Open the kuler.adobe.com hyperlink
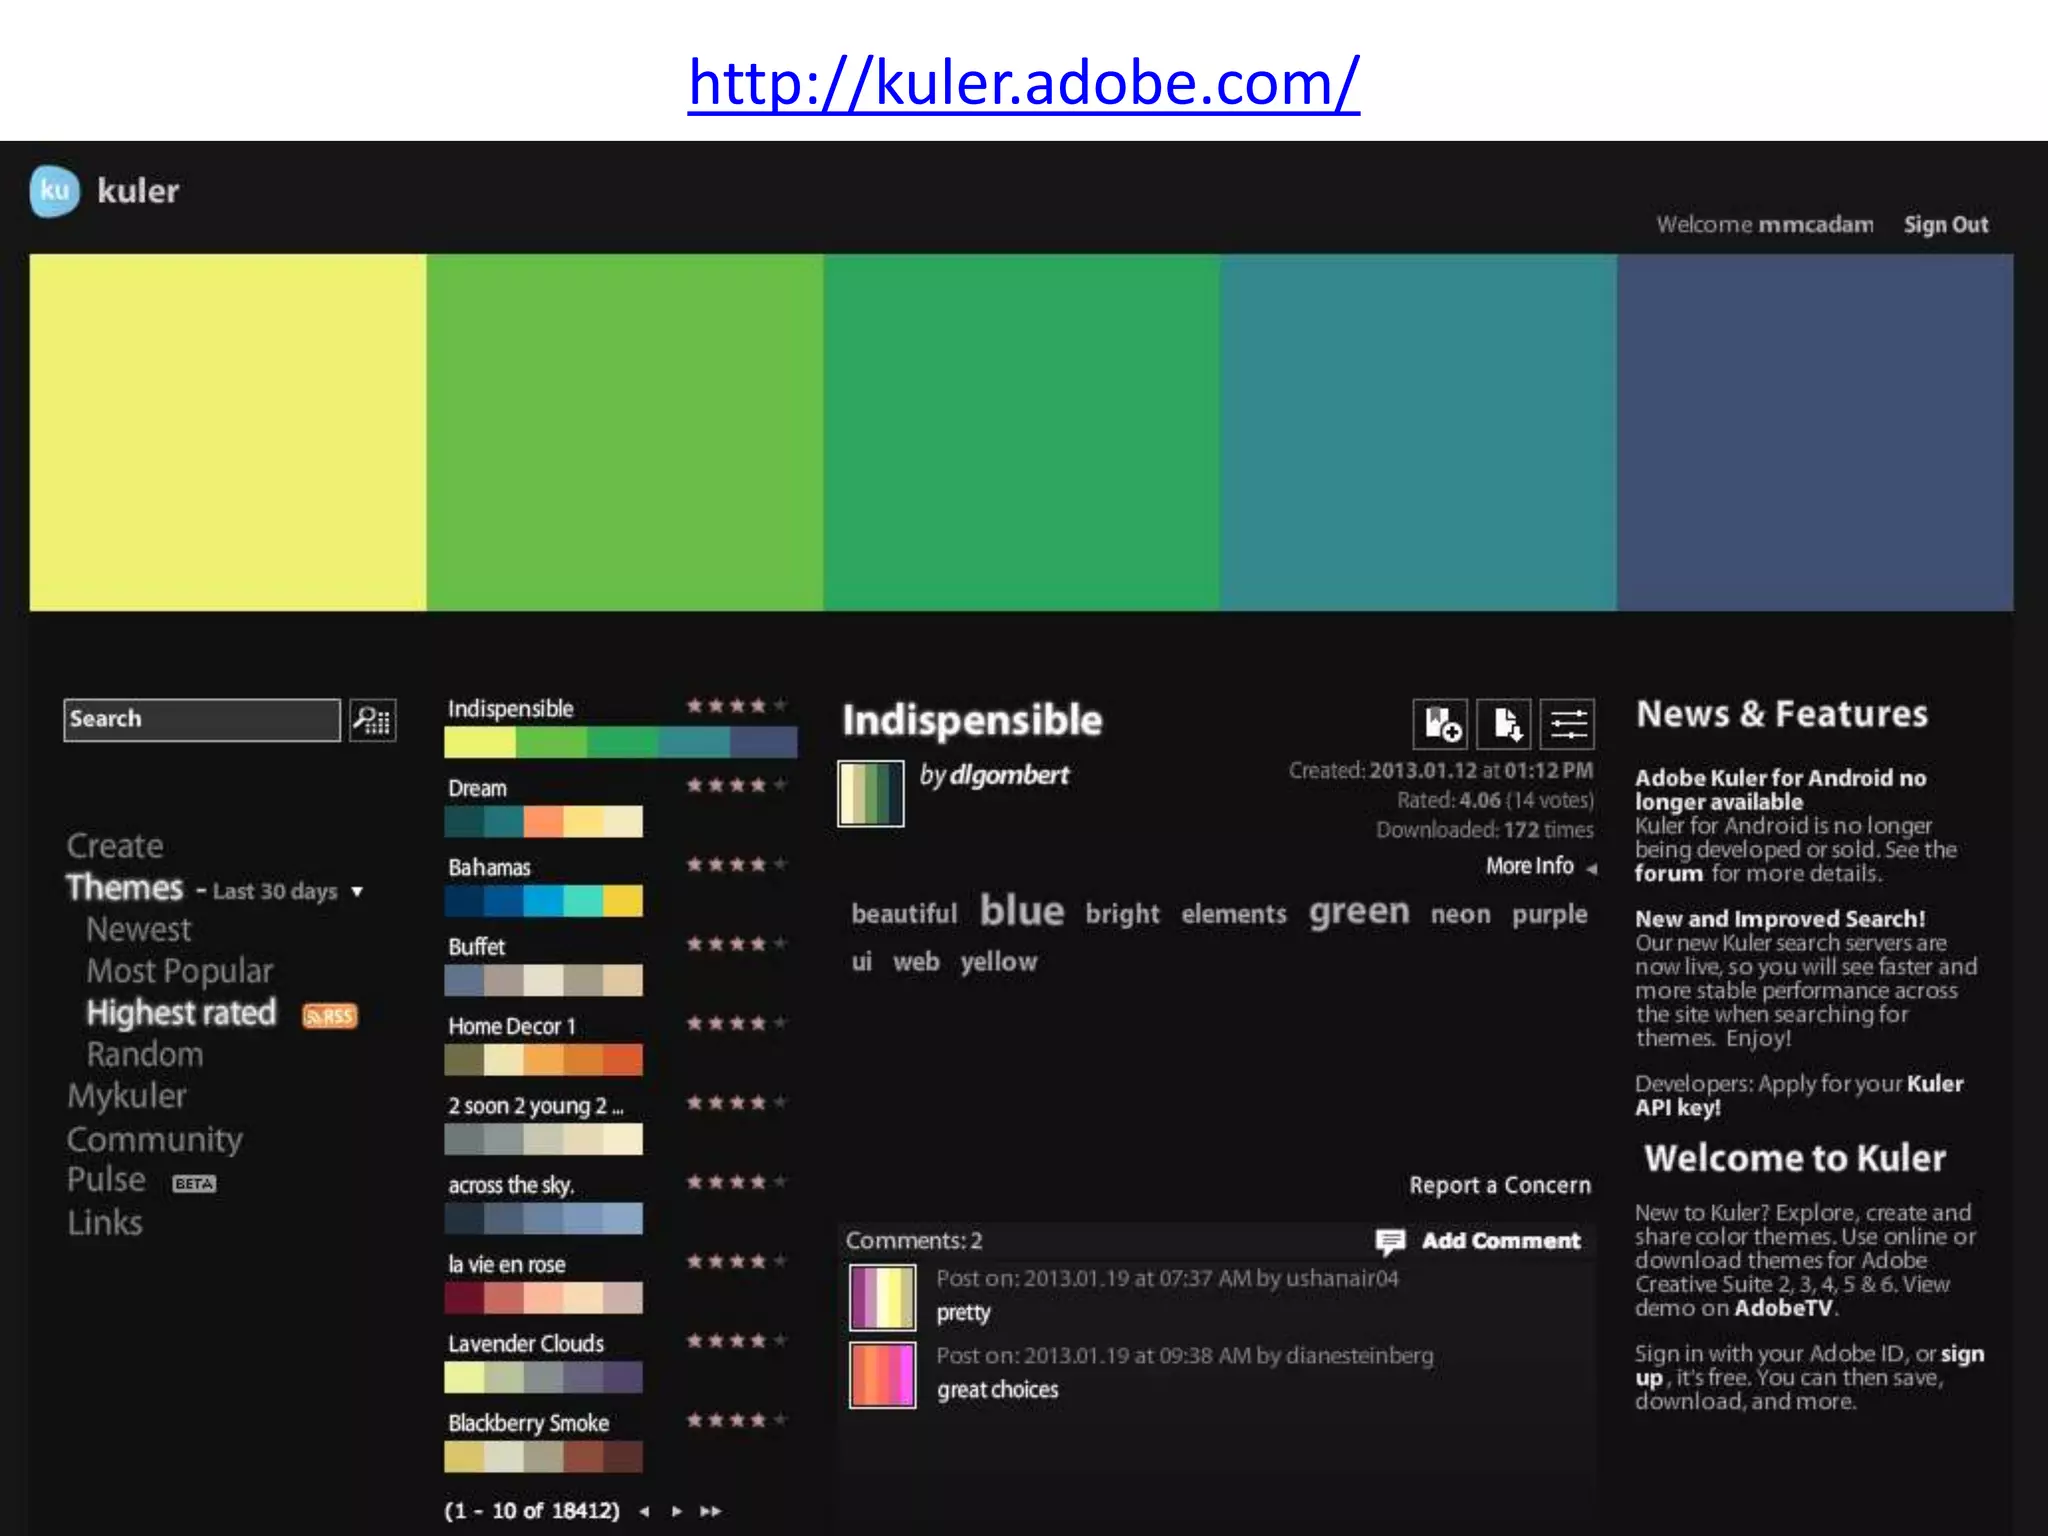2048x1536 pixels. tap(1023, 82)
